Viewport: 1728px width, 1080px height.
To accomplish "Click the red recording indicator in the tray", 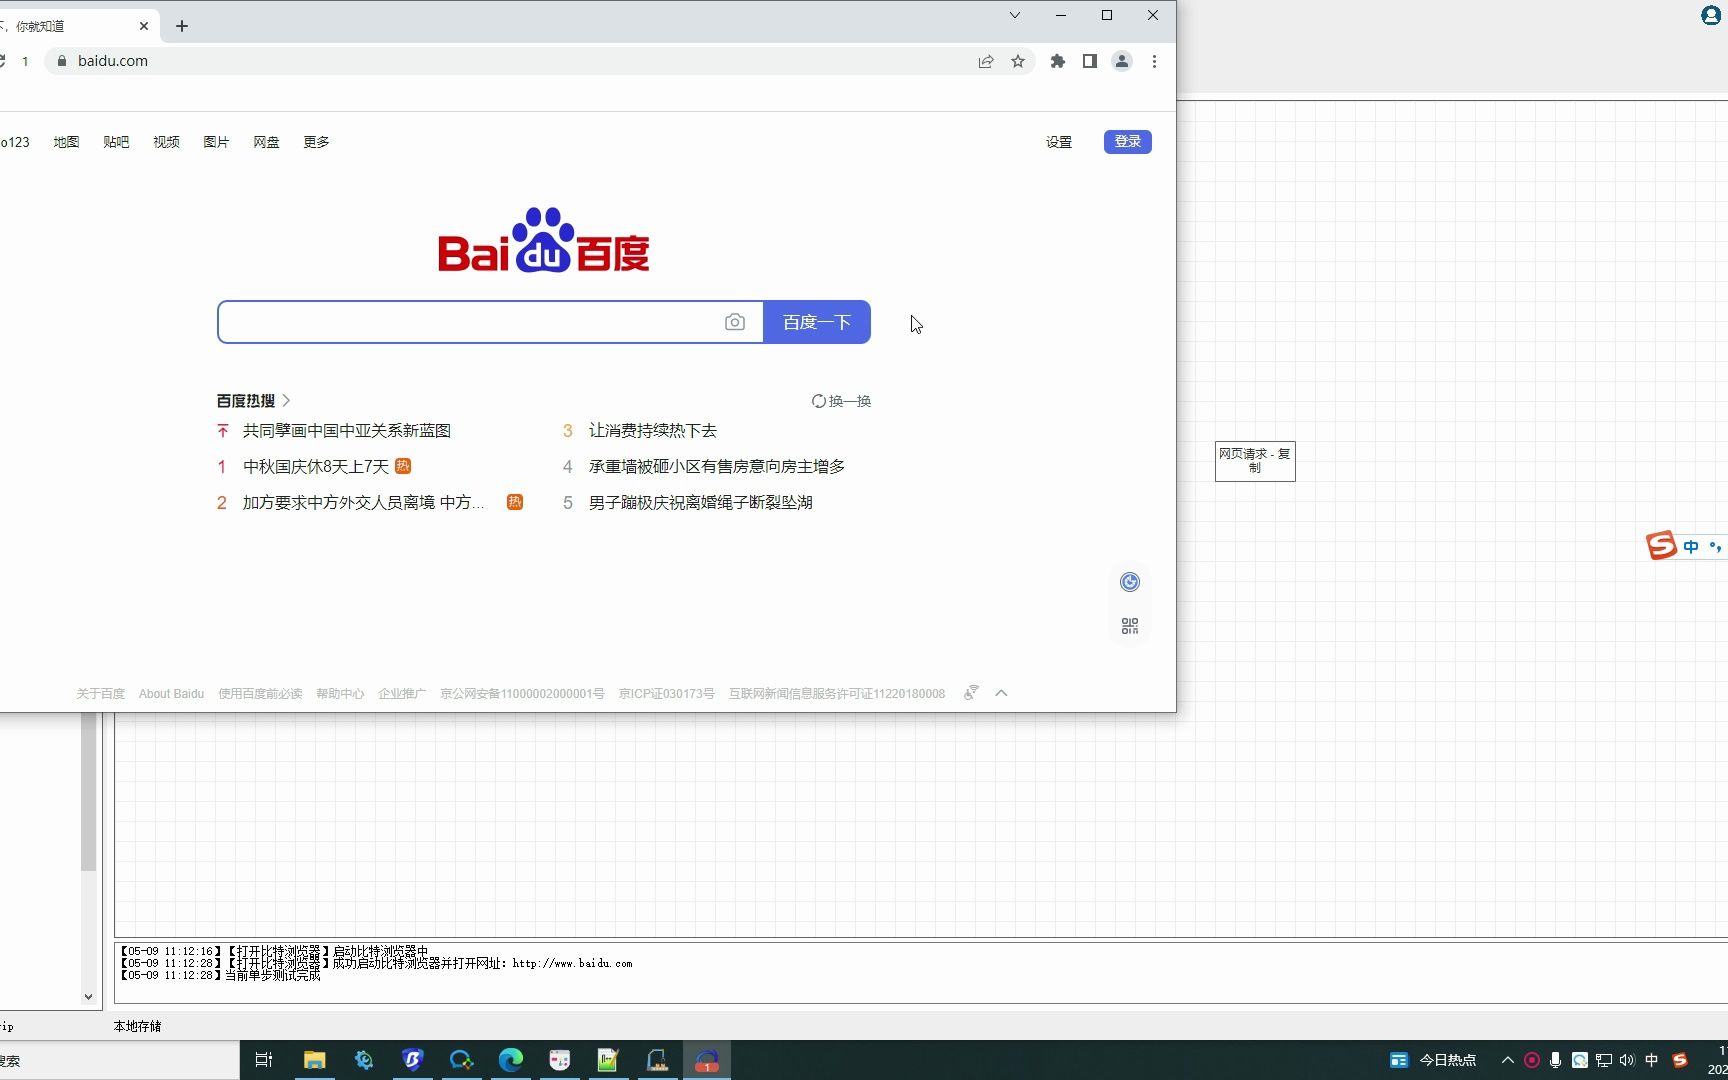I will (1530, 1060).
